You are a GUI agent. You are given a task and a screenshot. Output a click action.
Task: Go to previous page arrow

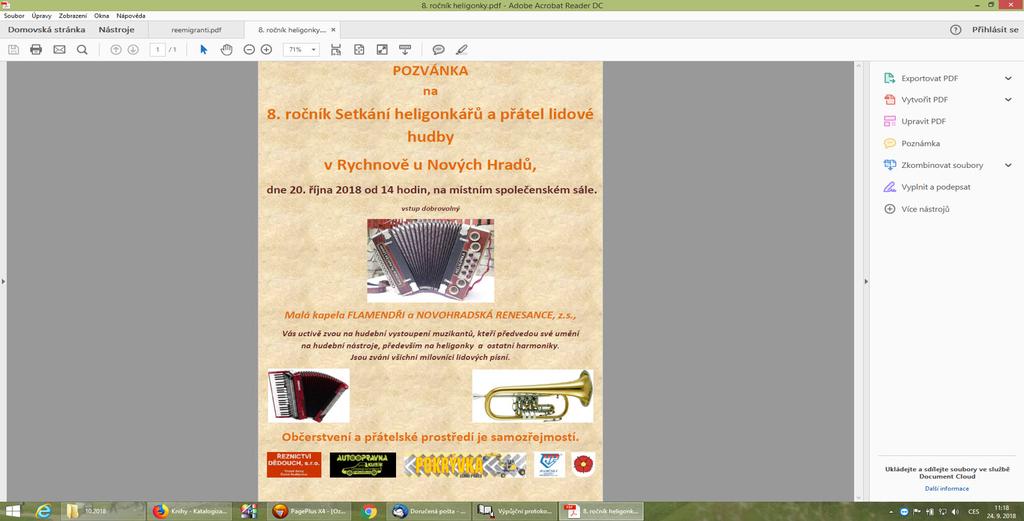coord(116,50)
